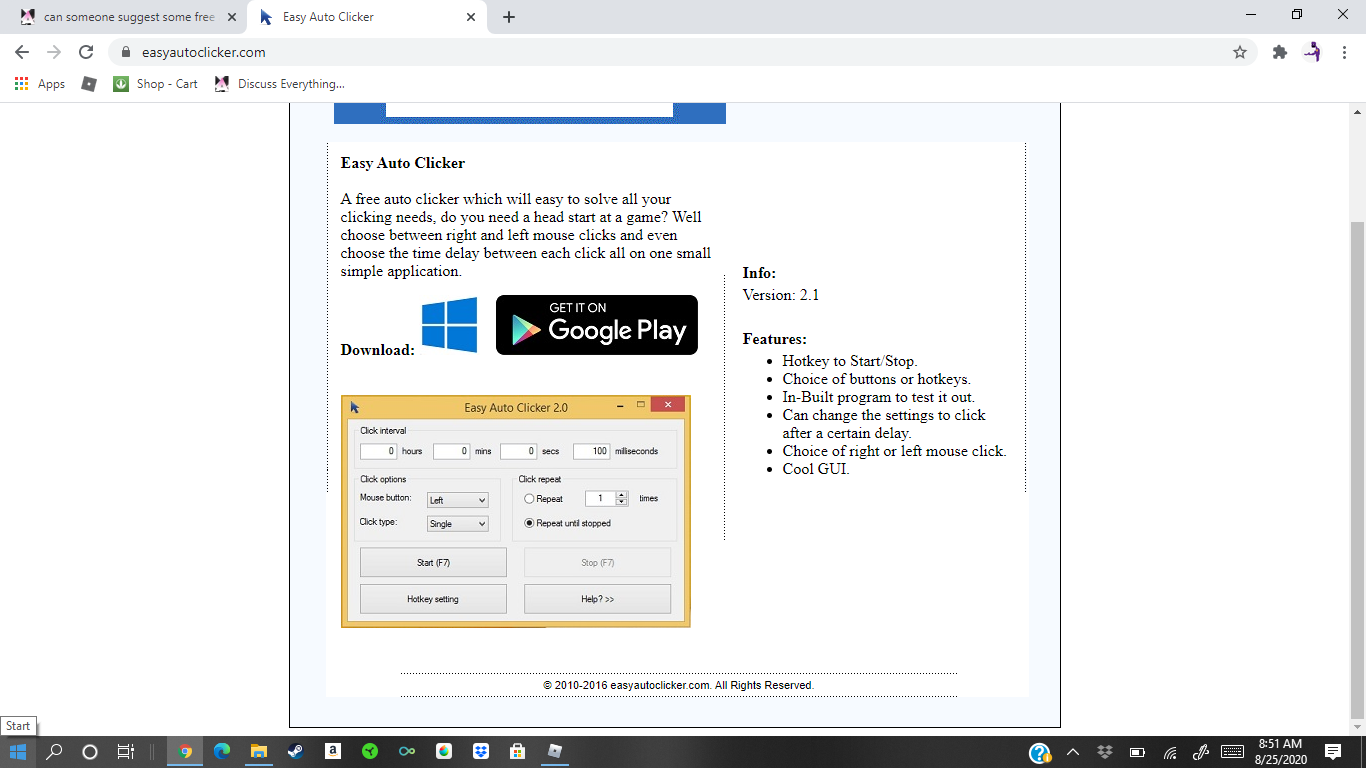This screenshot has width=1366, height=768.
Task: Open the Shop - Cart bookmark
Action: tap(156, 84)
